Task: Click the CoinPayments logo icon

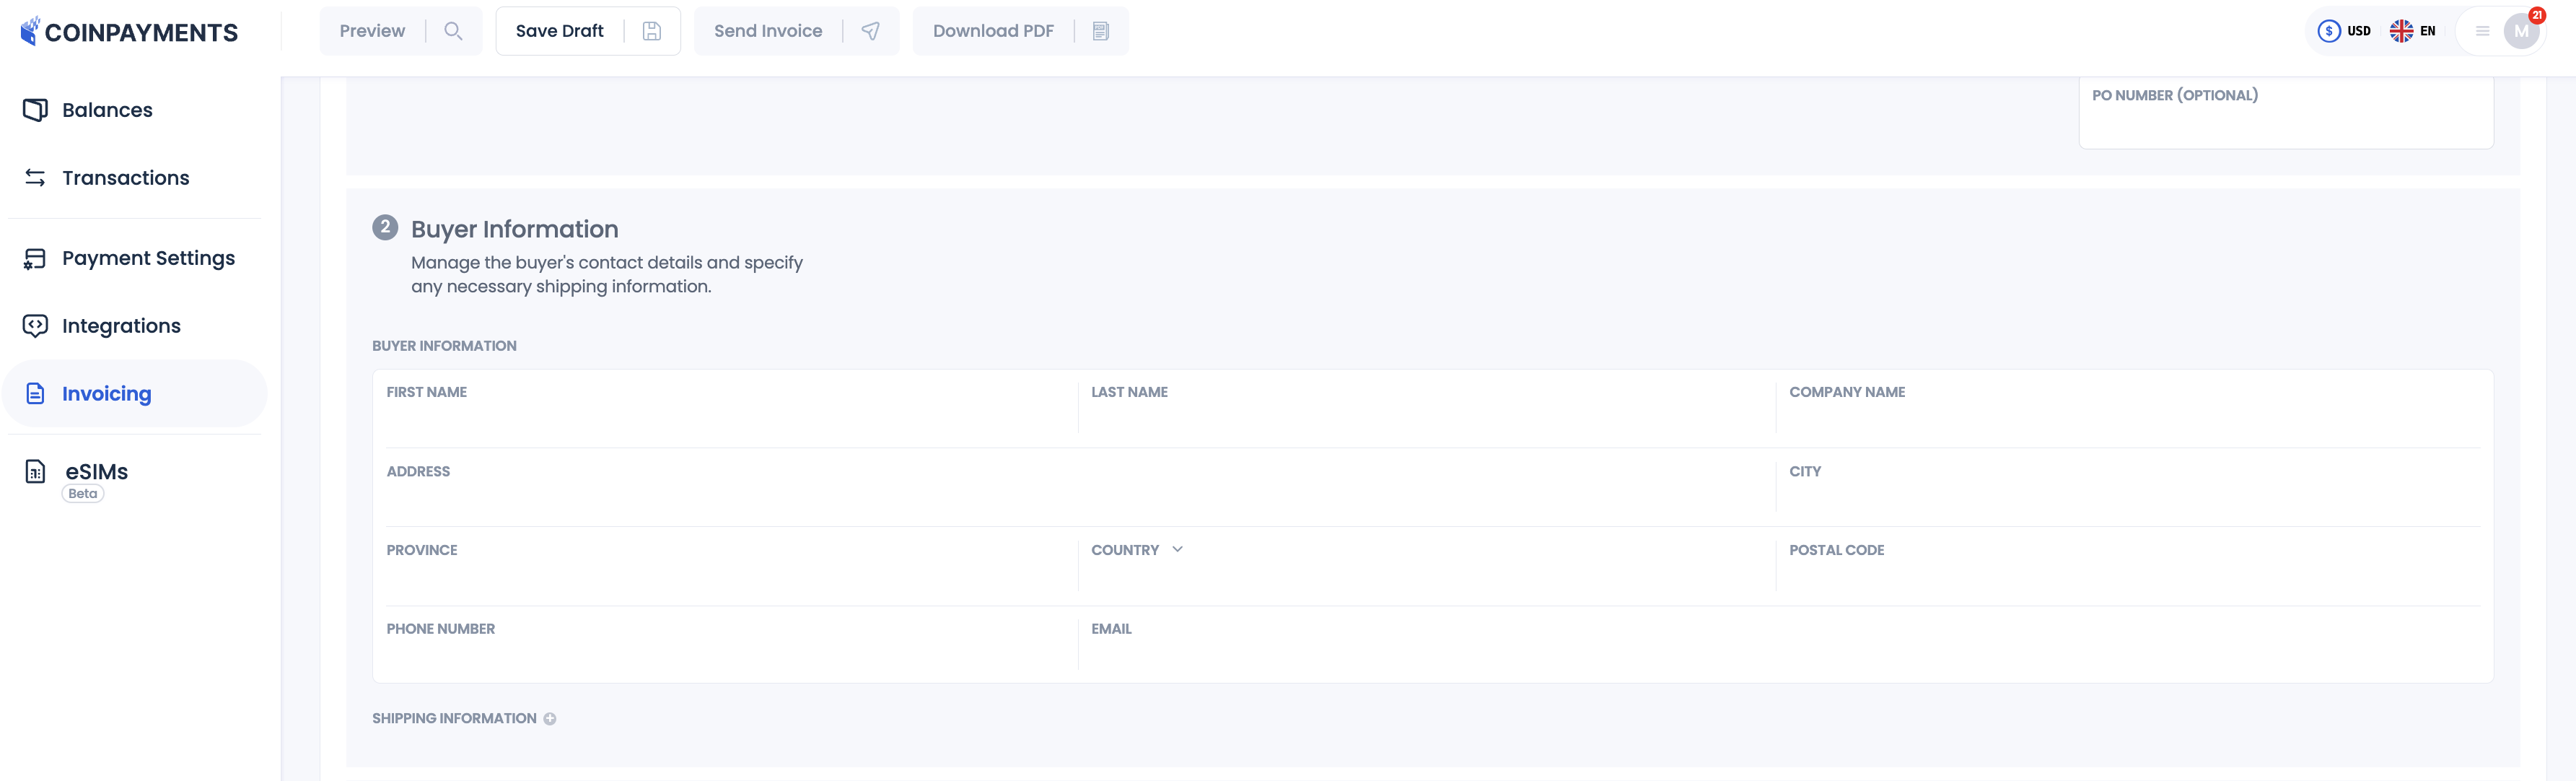Action: [31, 31]
